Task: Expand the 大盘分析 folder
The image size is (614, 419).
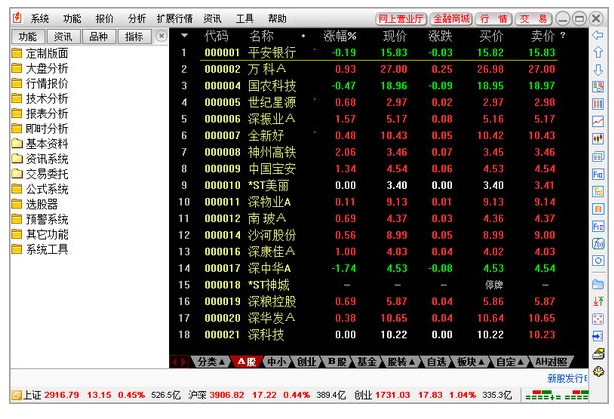Action: (x=40, y=69)
